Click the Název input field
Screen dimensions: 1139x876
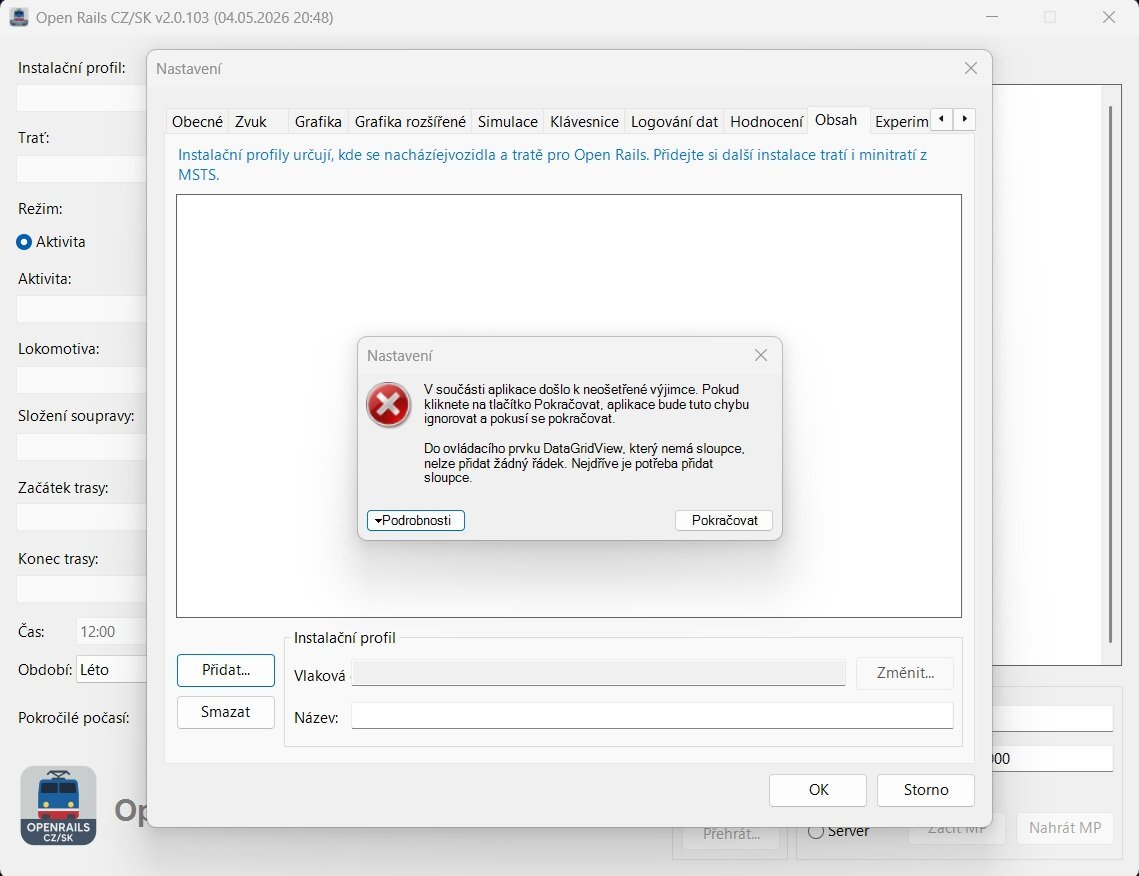[x=652, y=715]
